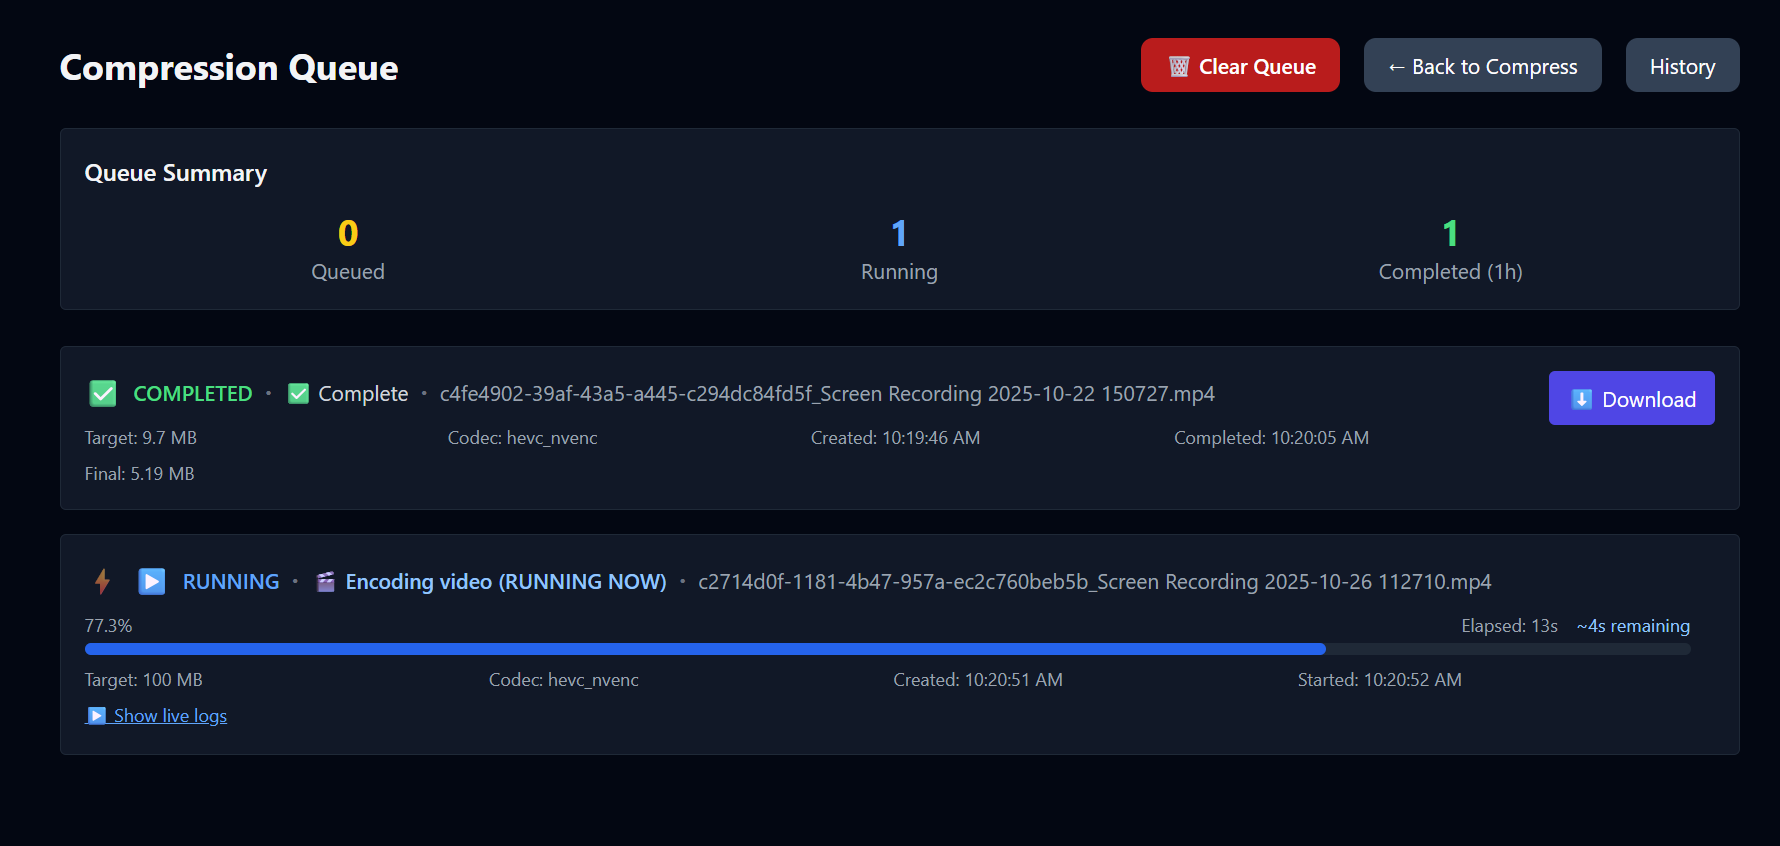The height and width of the screenshot is (846, 1780).
Task: Click Completed: 10:20:05 AM timestamp
Action: tap(1272, 438)
